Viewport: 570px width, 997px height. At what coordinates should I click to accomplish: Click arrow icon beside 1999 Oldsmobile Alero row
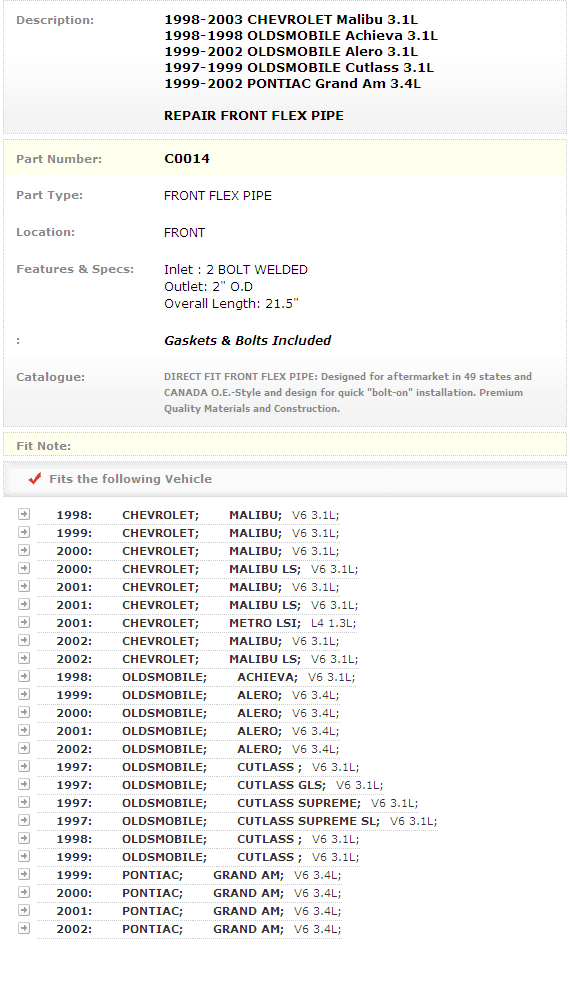click(x=24, y=694)
